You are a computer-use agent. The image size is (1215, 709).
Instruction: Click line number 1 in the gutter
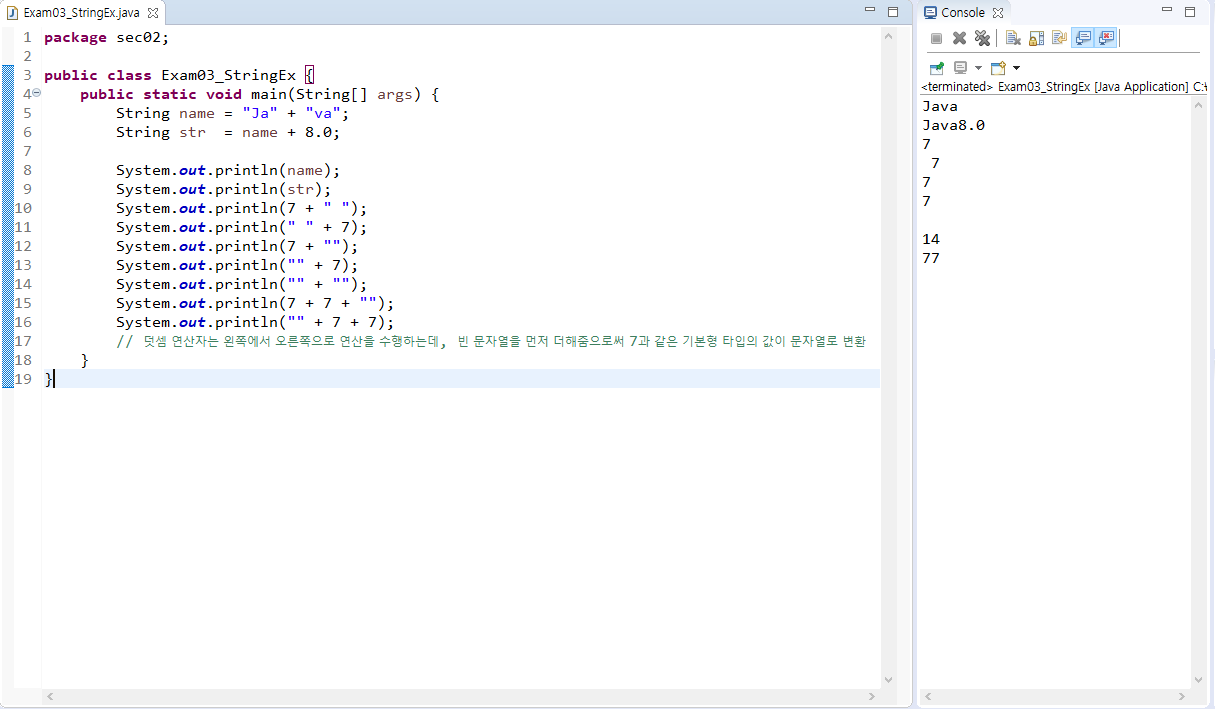(x=27, y=37)
